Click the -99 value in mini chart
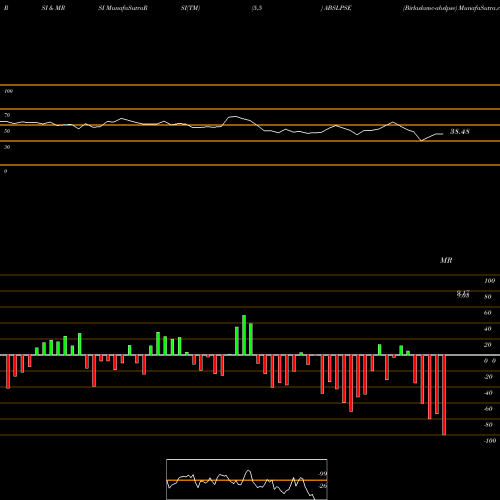The width and height of the screenshot is (500, 500). tap(322, 474)
